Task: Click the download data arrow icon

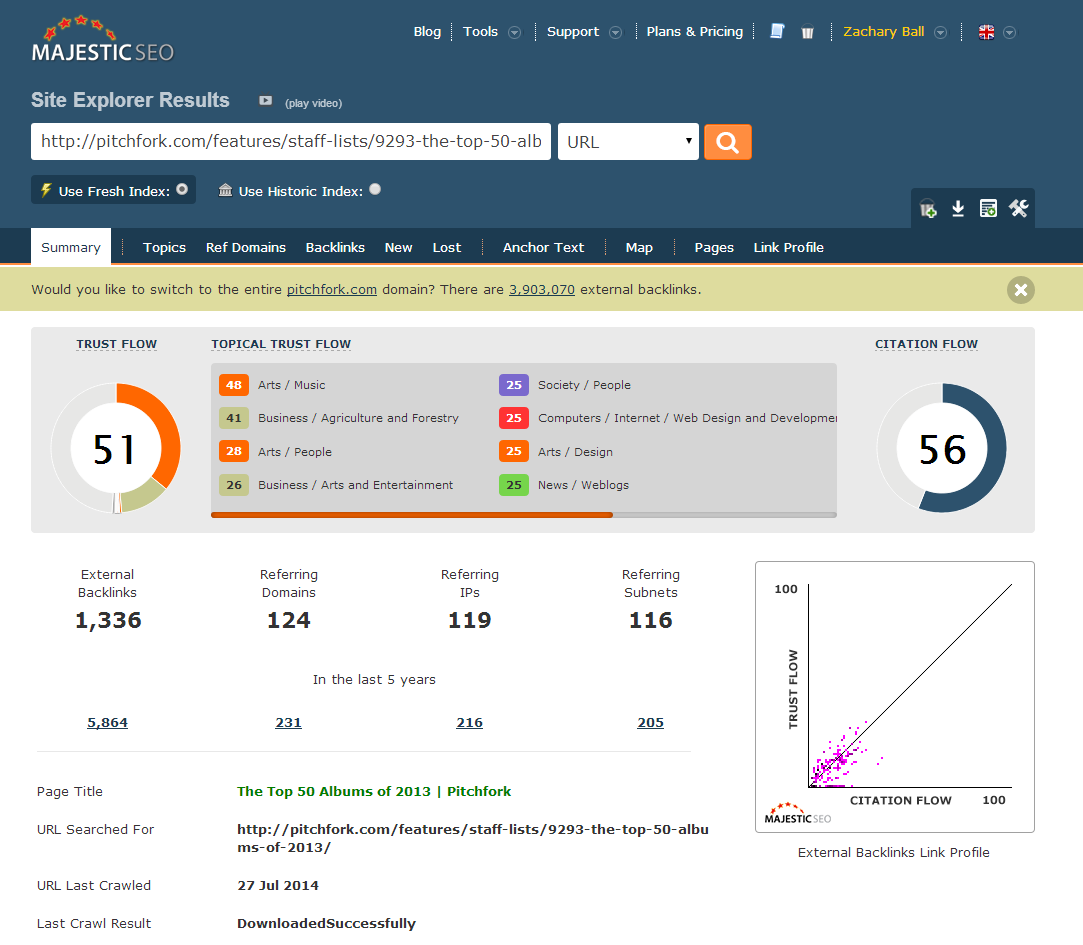Action: [x=958, y=209]
